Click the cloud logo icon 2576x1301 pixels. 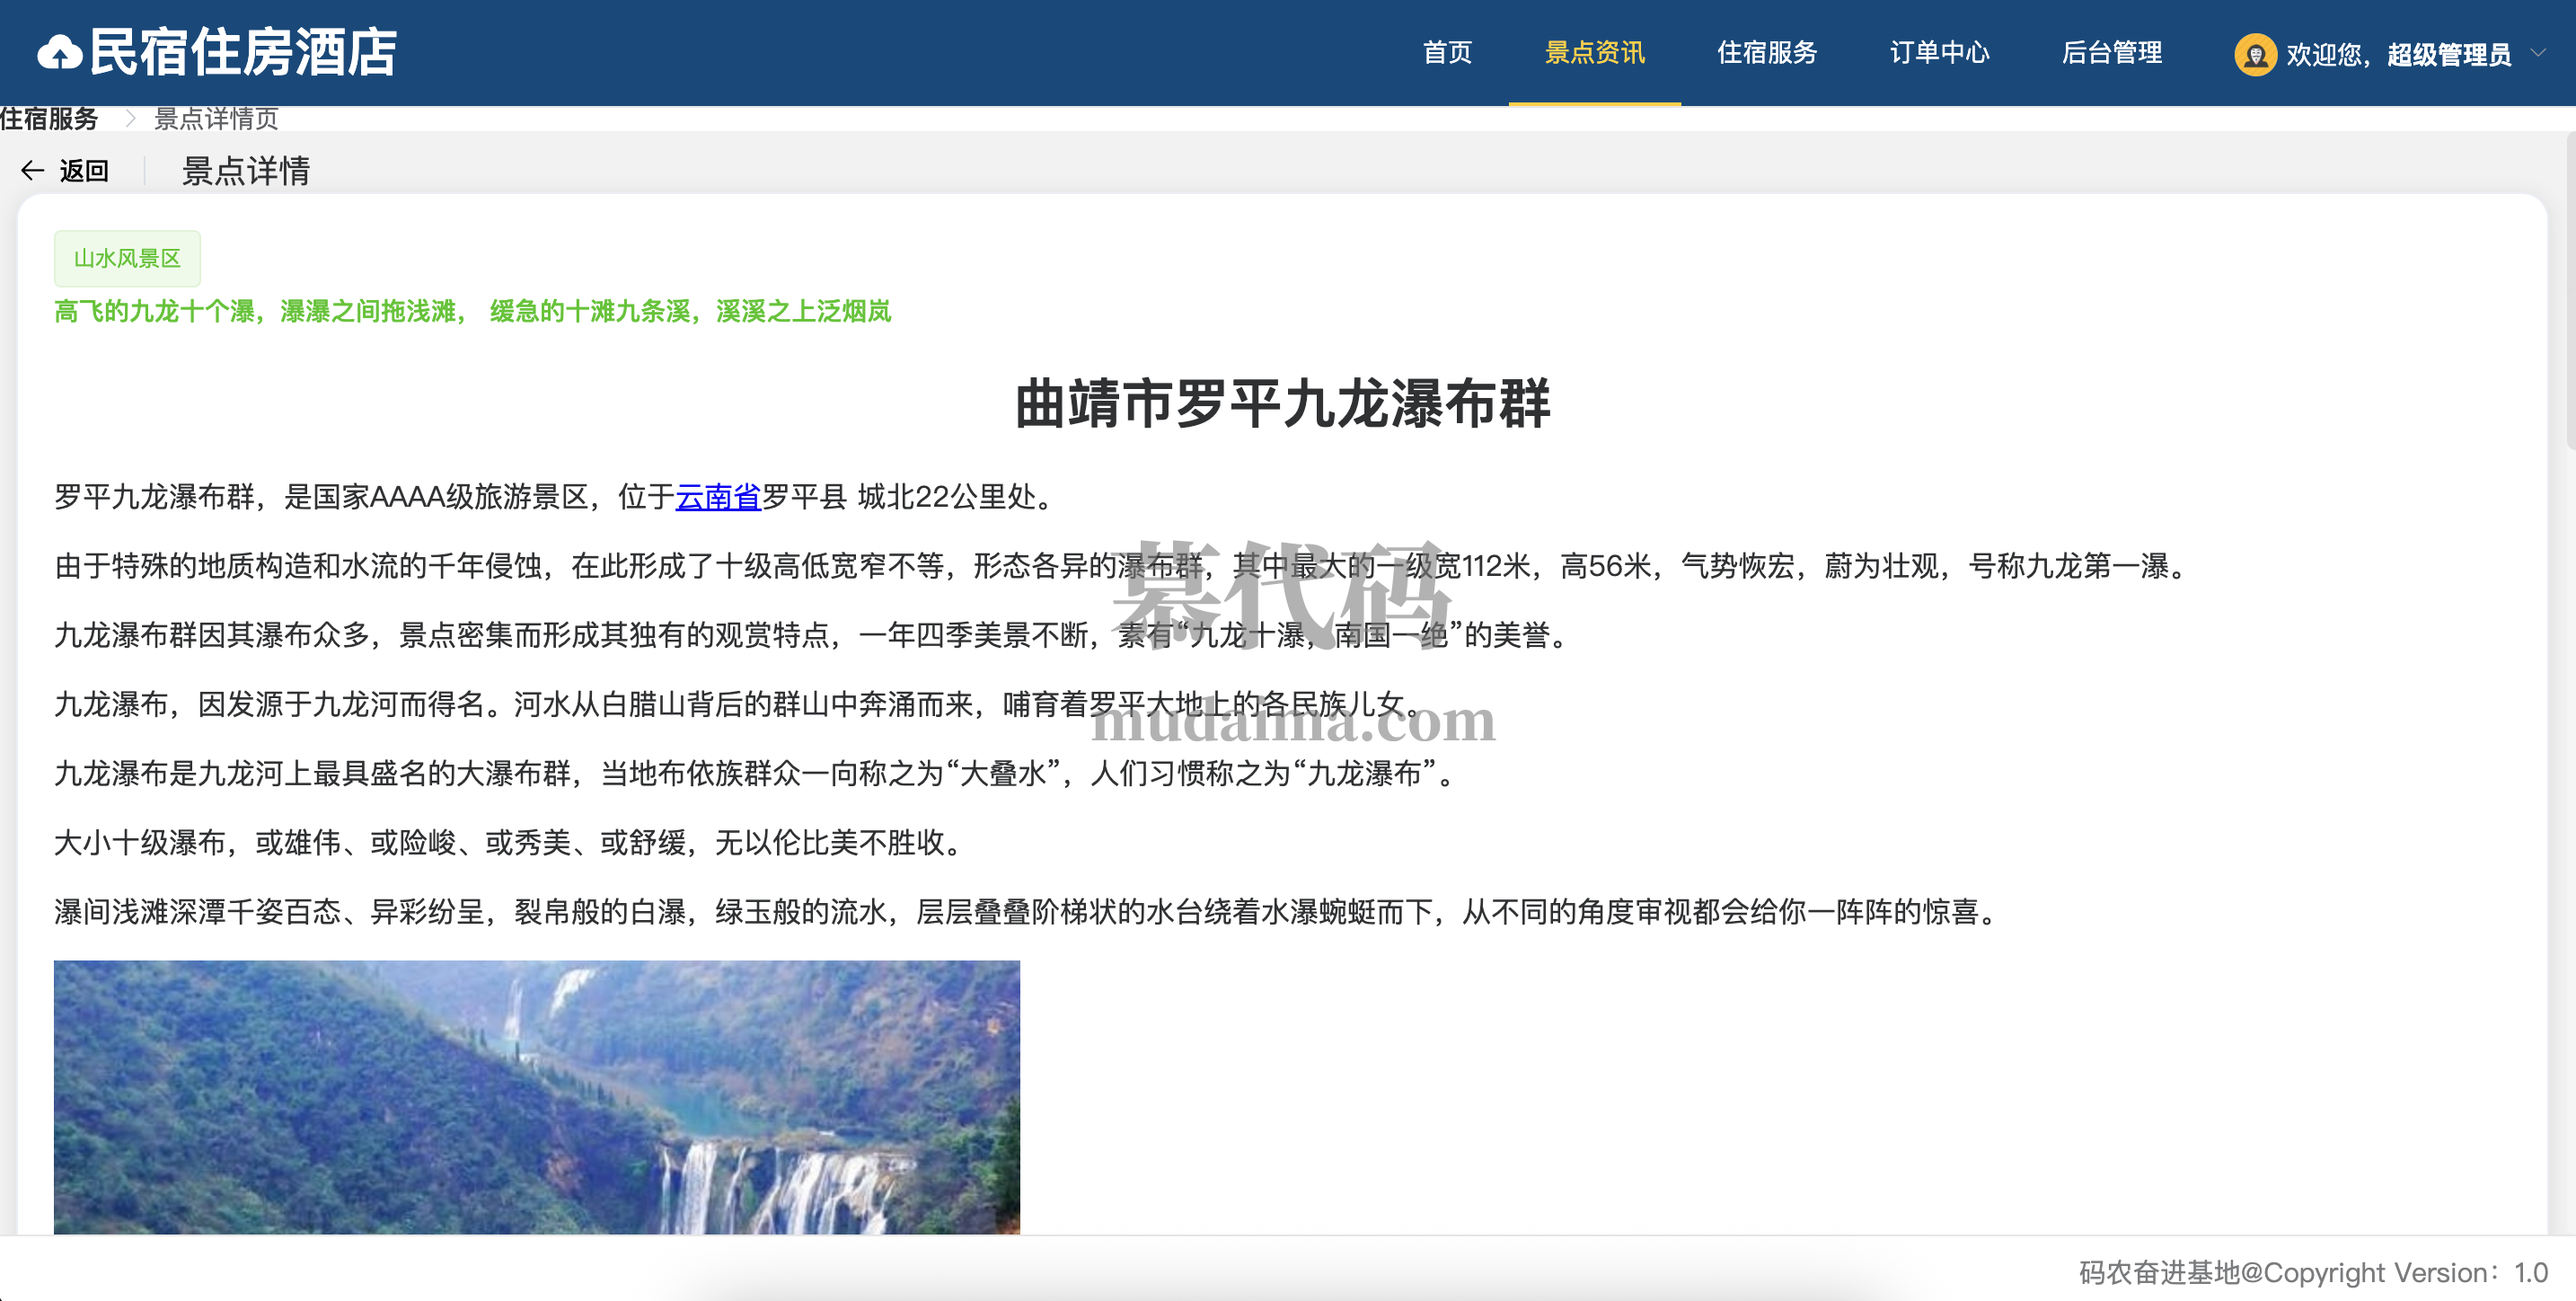click(60, 53)
